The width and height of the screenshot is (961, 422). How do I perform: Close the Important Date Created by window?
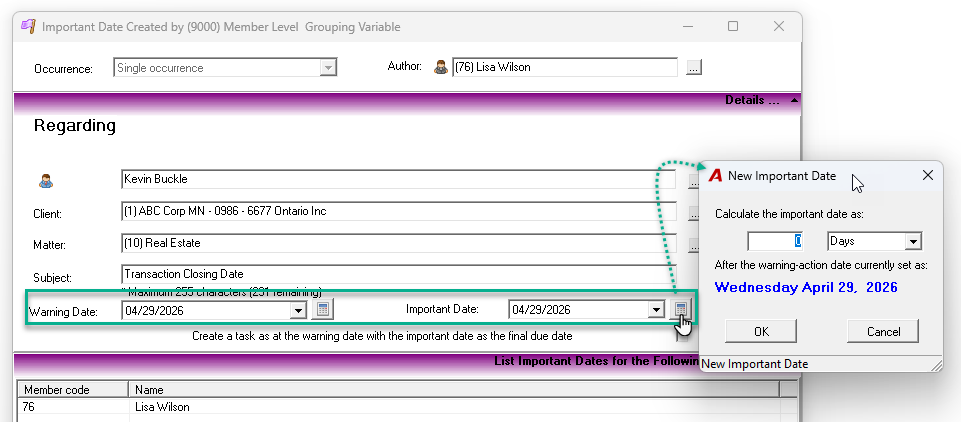[x=779, y=26]
